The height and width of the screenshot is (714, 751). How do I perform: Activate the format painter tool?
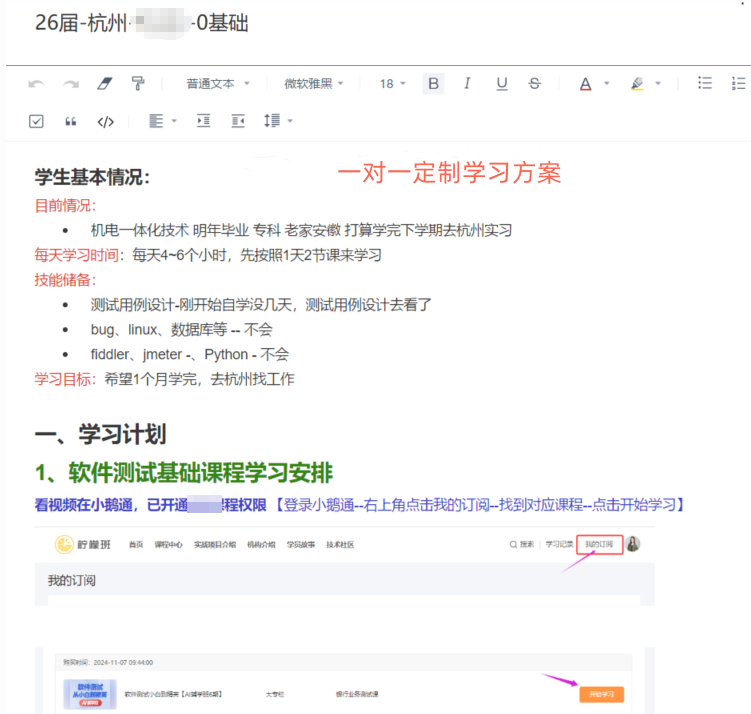point(138,84)
